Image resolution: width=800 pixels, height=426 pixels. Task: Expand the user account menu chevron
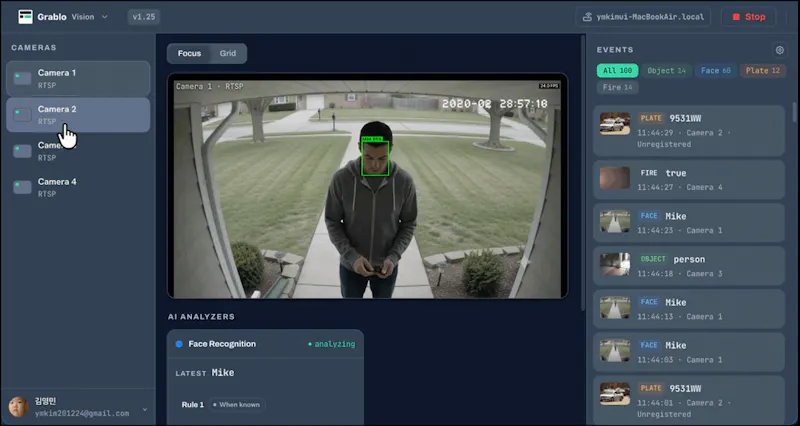145,409
